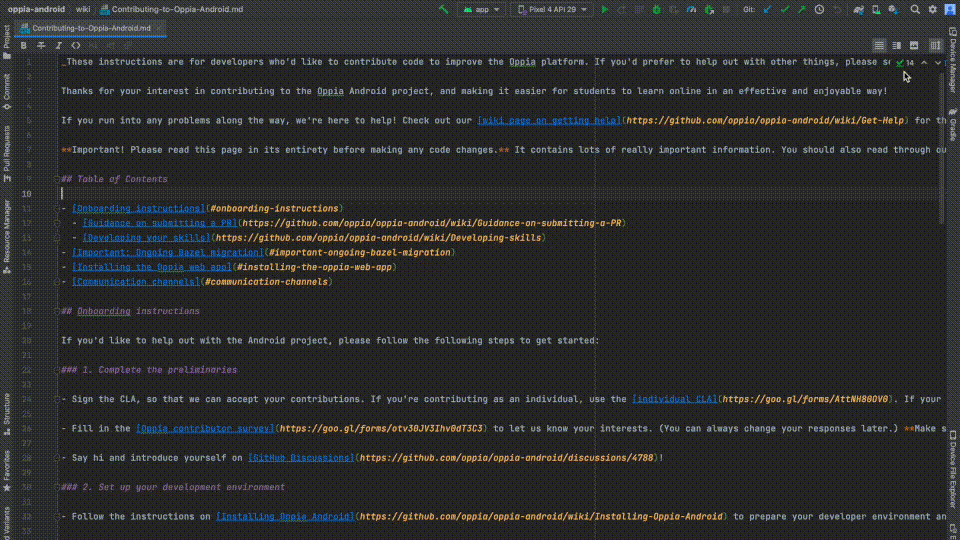Collapse the Communication channels list fold

tap(56, 282)
